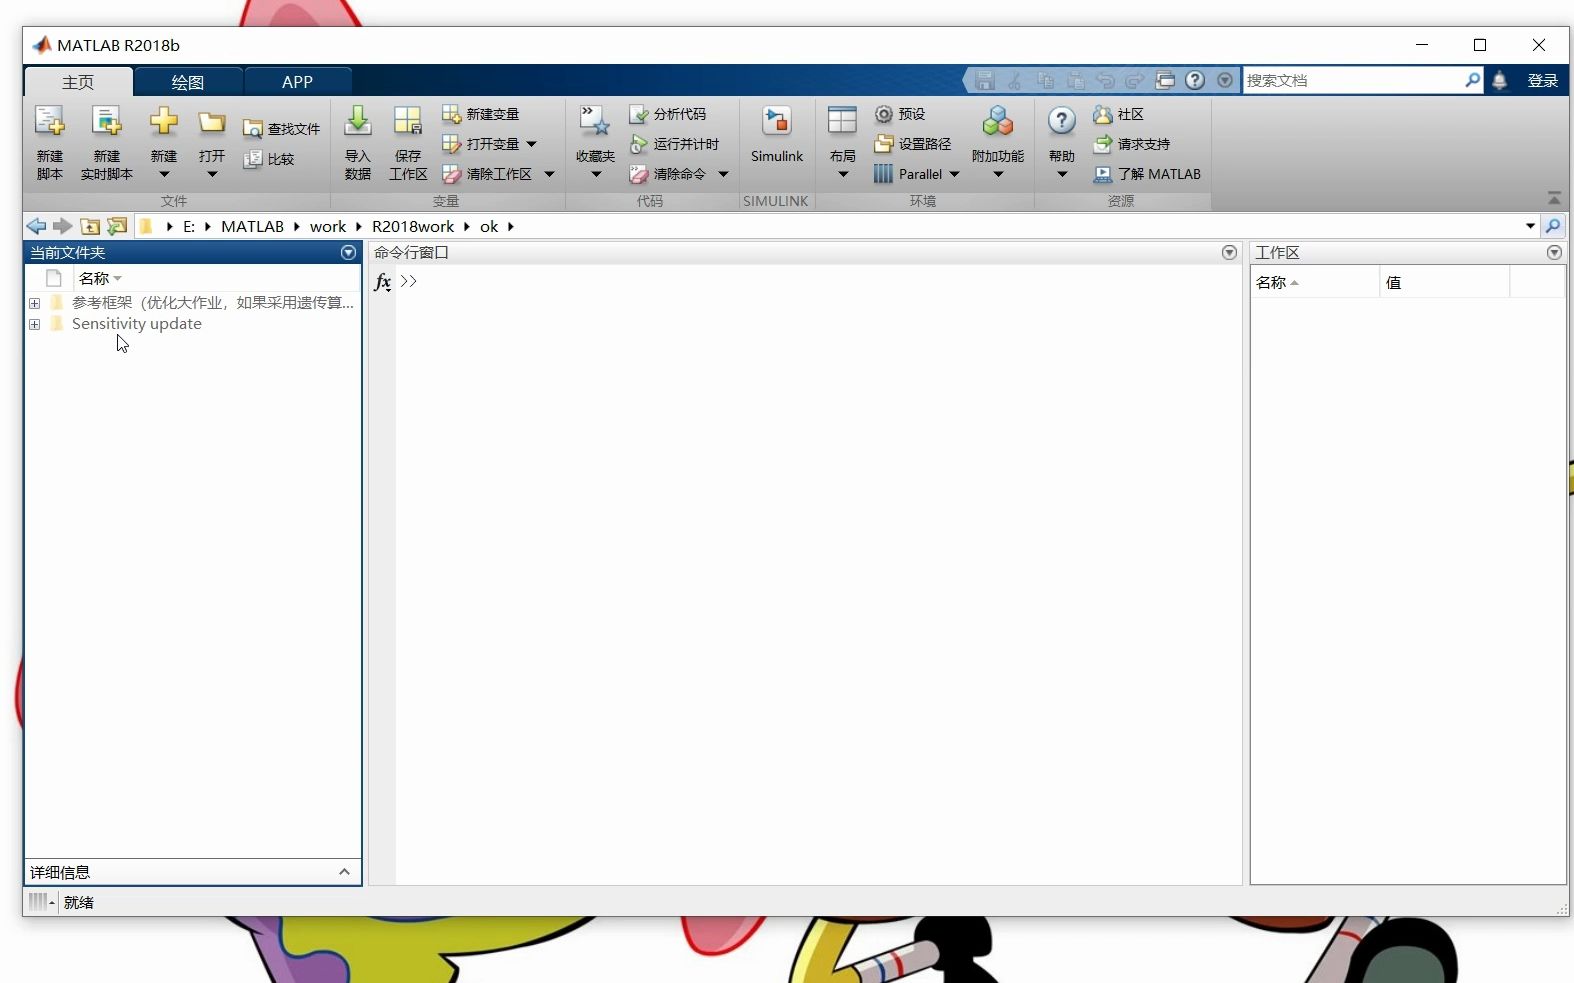
Task: Click the fx function browser icon
Action: (382, 282)
